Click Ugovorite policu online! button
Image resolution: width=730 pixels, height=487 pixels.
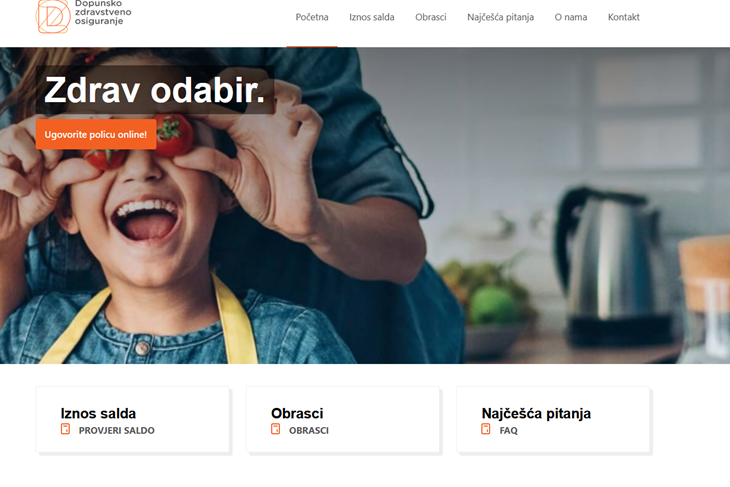pos(96,135)
